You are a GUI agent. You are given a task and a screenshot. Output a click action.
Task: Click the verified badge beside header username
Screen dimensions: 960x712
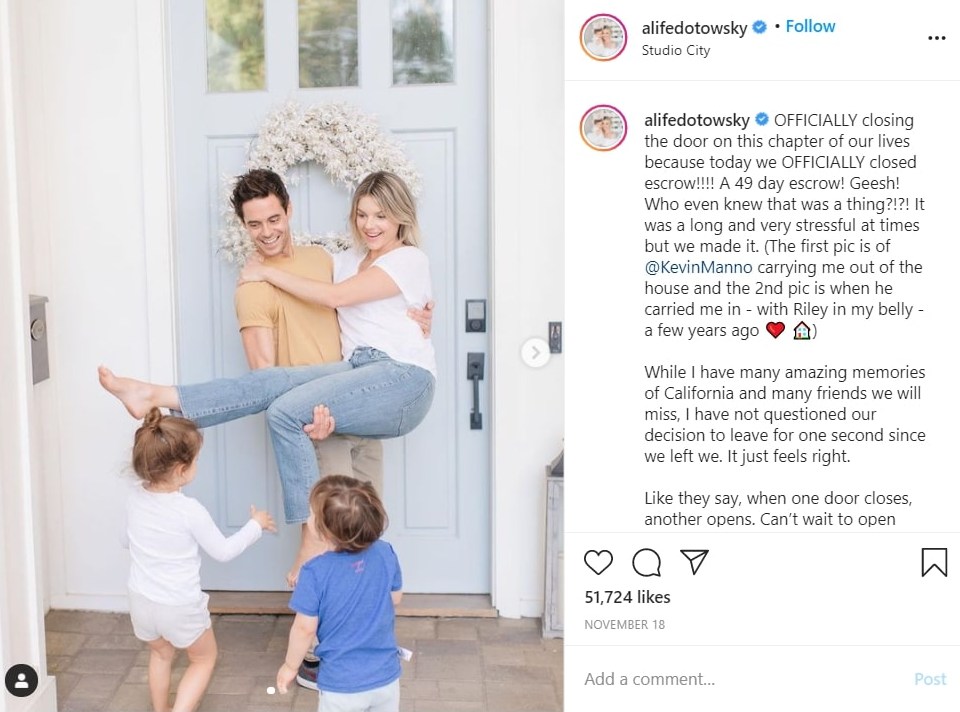coord(759,27)
